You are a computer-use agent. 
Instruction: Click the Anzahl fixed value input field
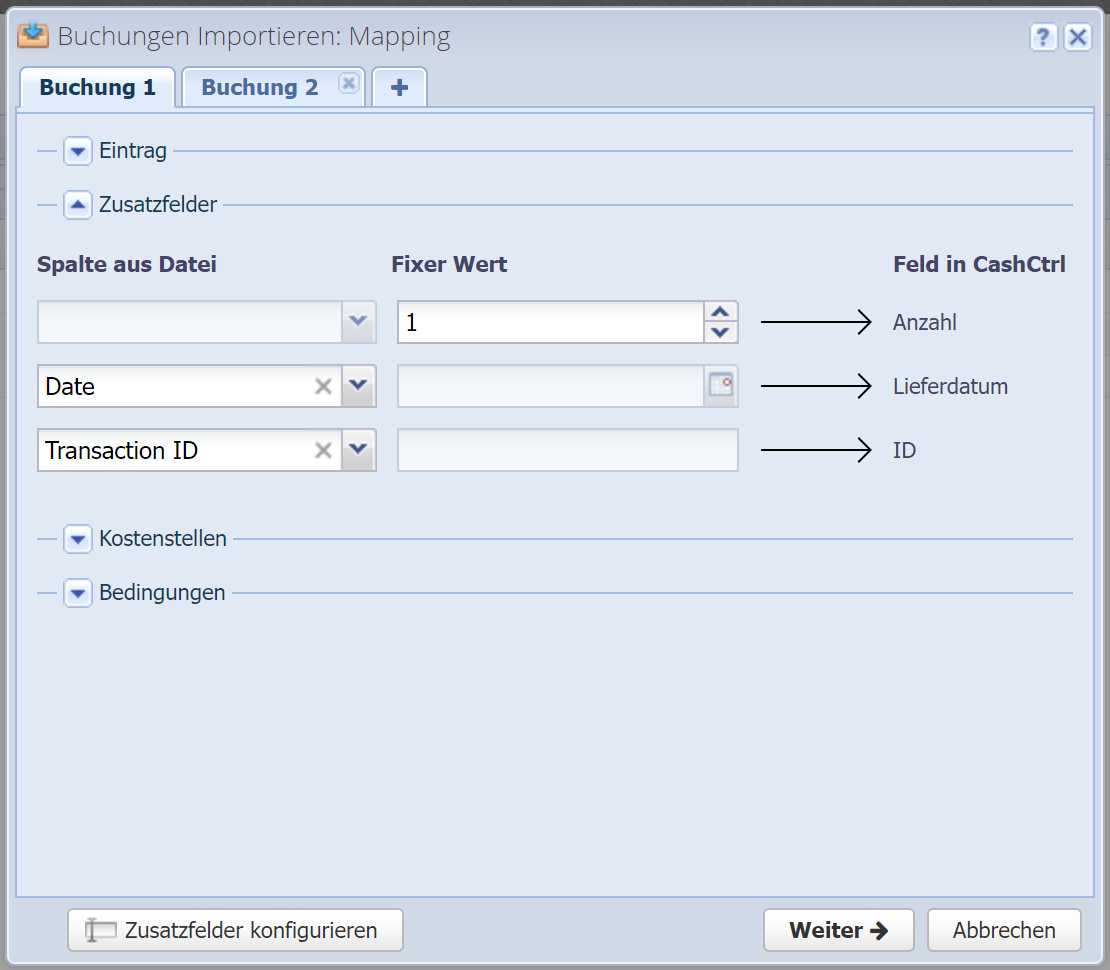click(x=550, y=323)
